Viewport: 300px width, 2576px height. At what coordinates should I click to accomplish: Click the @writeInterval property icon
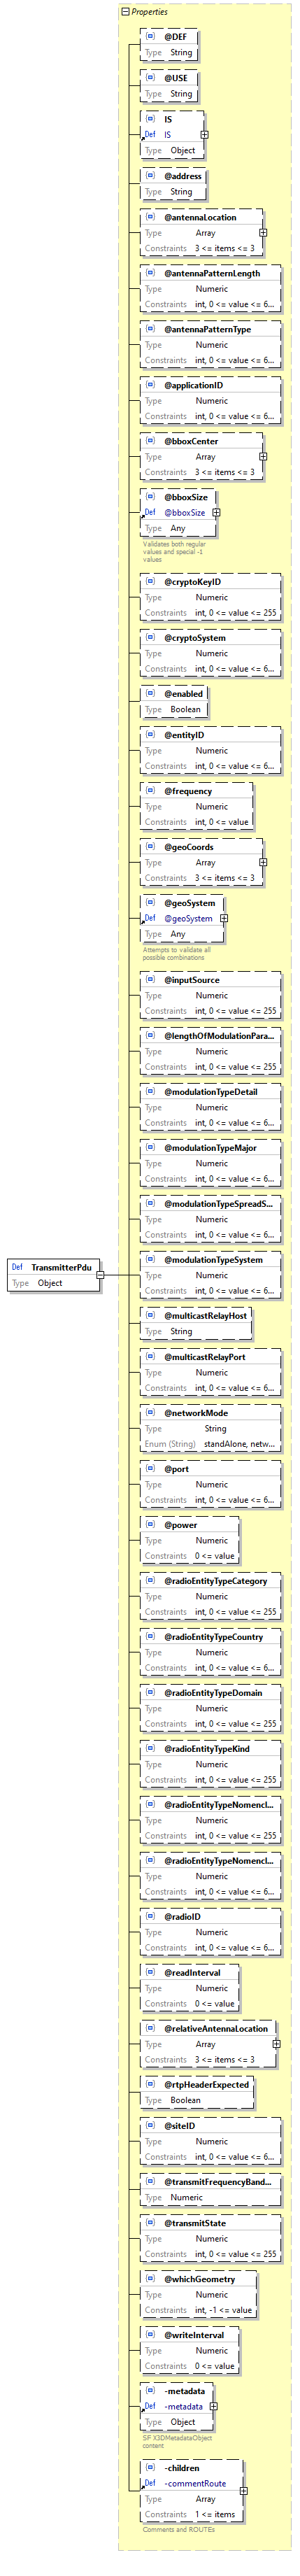[151, 2335]
